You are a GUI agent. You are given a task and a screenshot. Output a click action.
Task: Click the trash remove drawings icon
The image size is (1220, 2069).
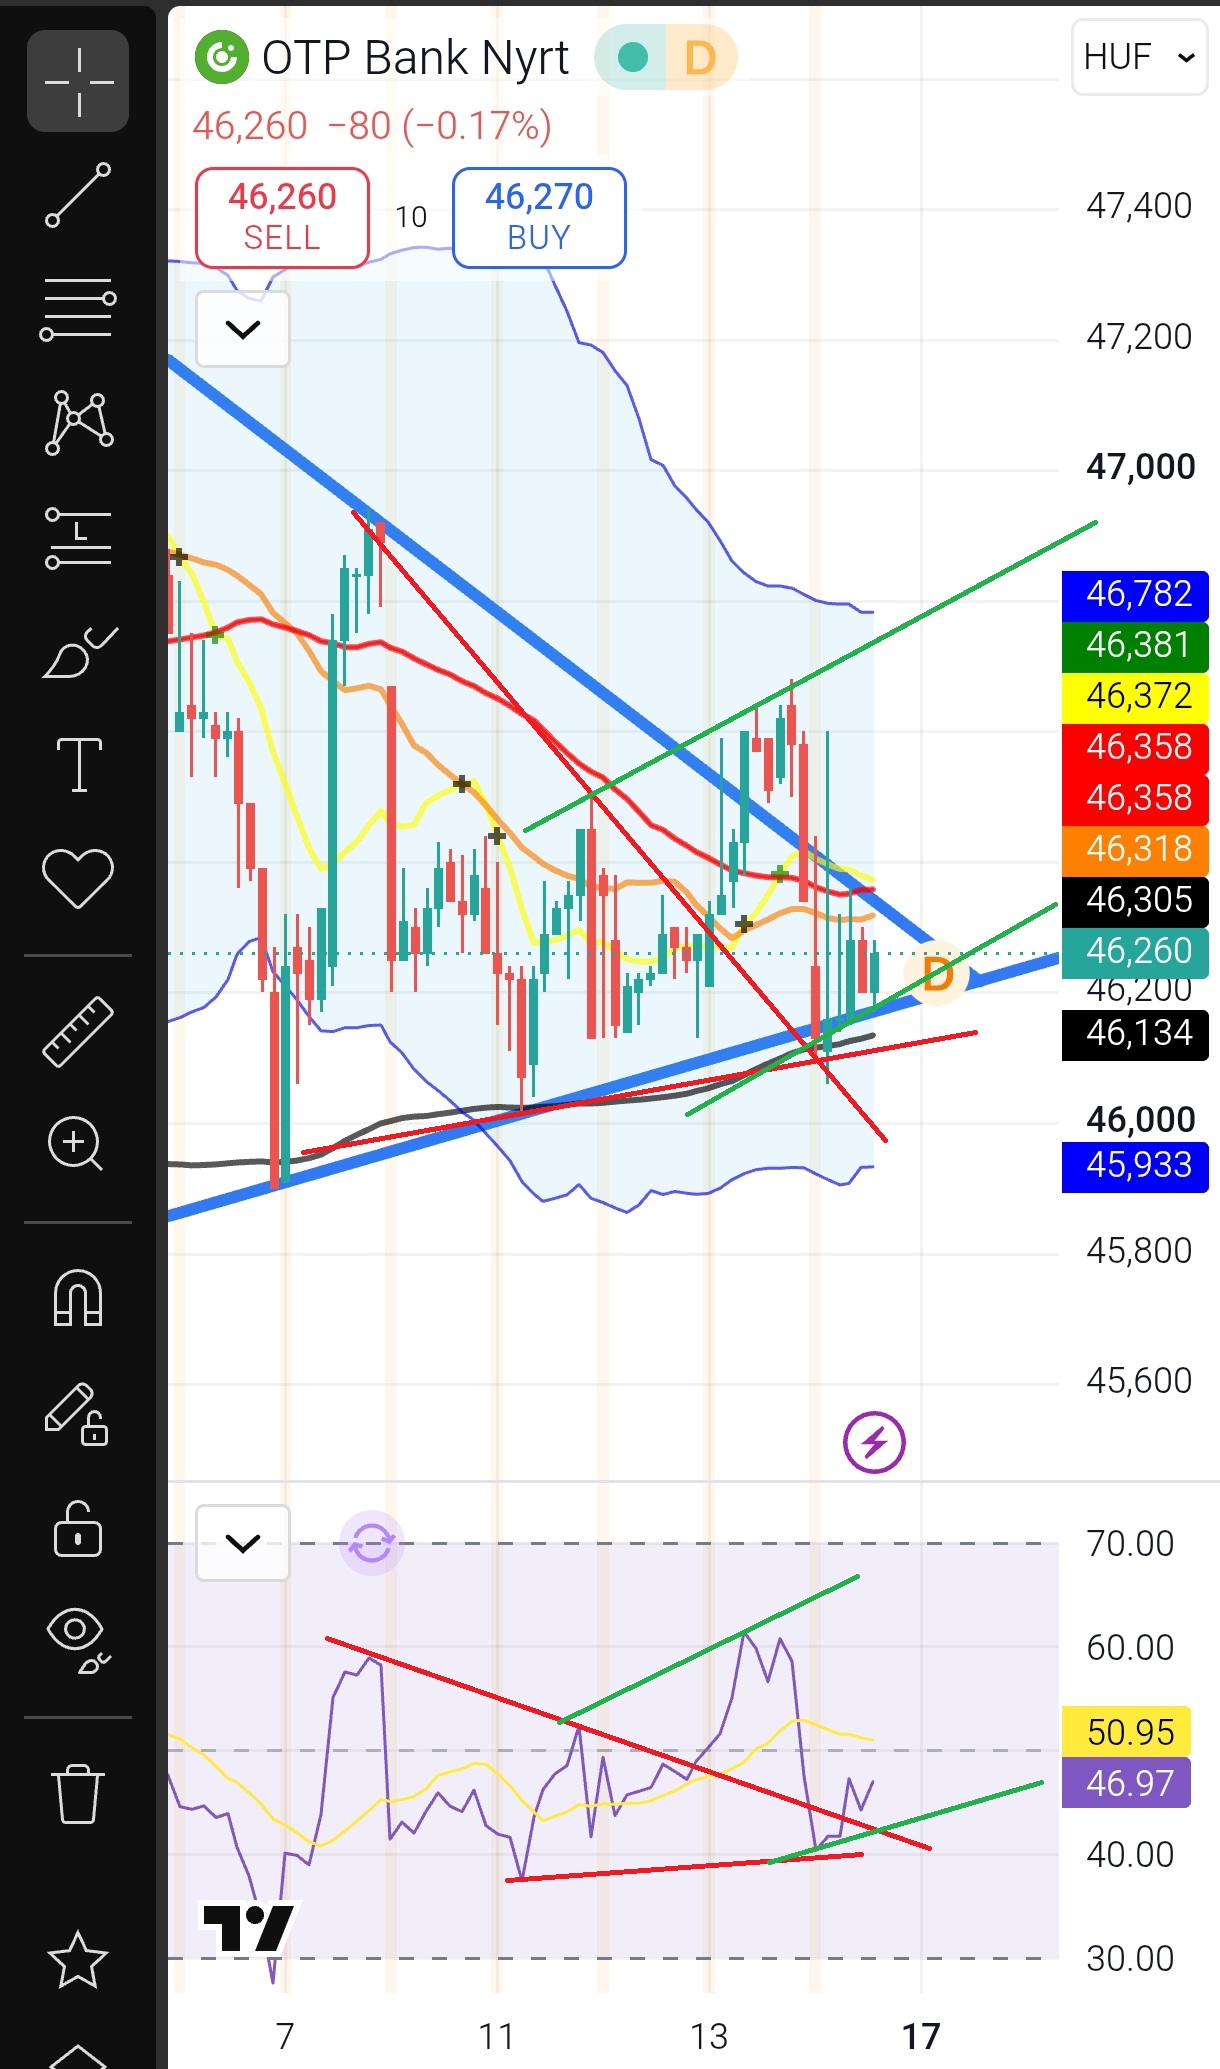click(78, 1793)
